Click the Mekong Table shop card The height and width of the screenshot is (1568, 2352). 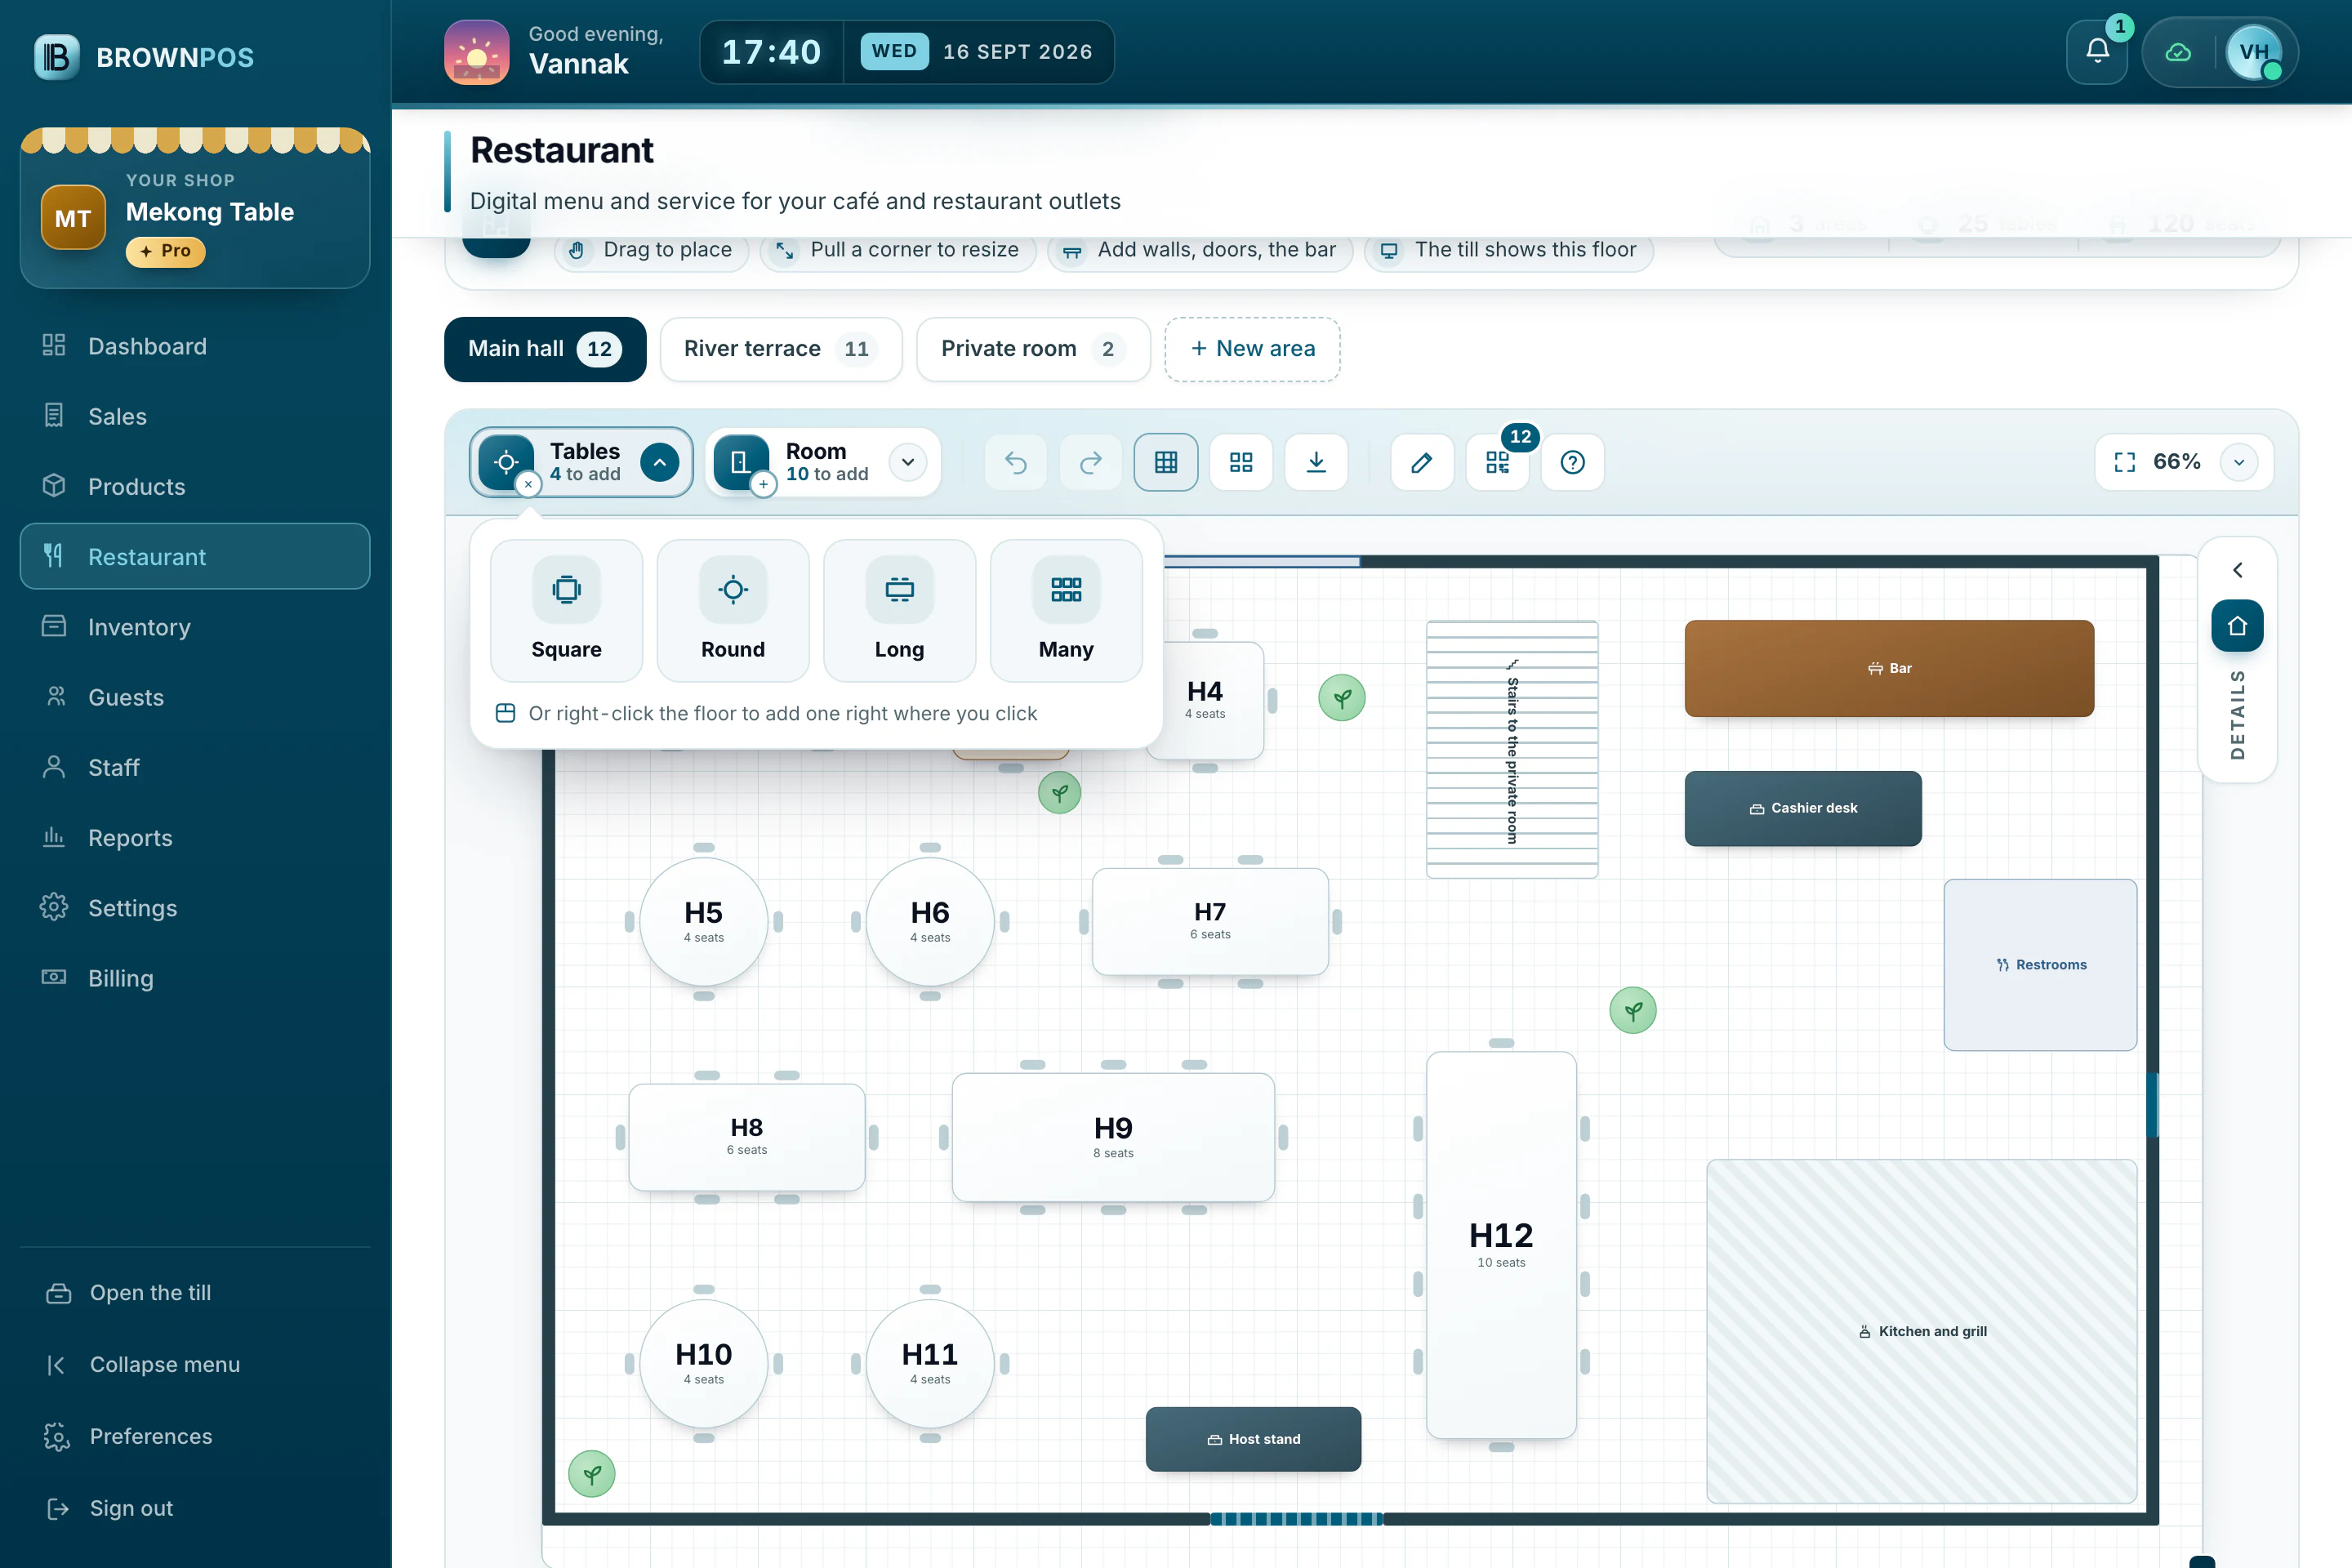point(195,210)
